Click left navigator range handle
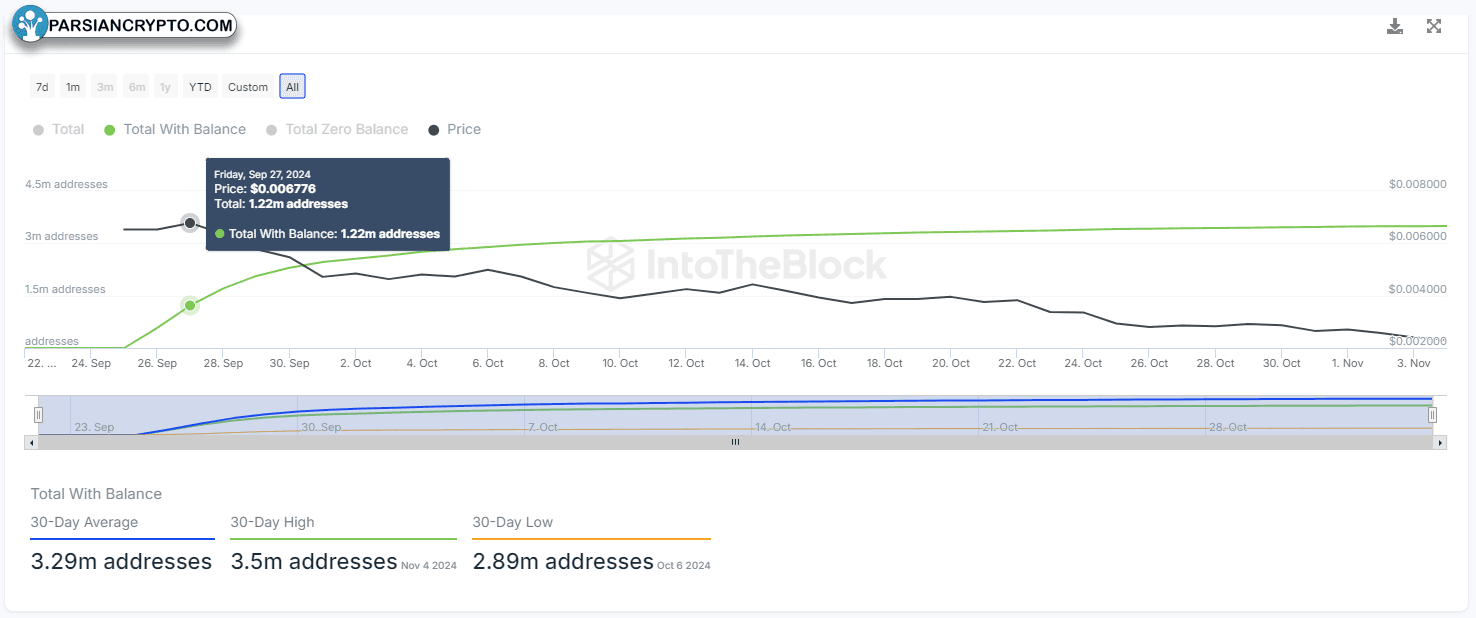This screenshot has height=618, width=1476. [x=39, y=414]
